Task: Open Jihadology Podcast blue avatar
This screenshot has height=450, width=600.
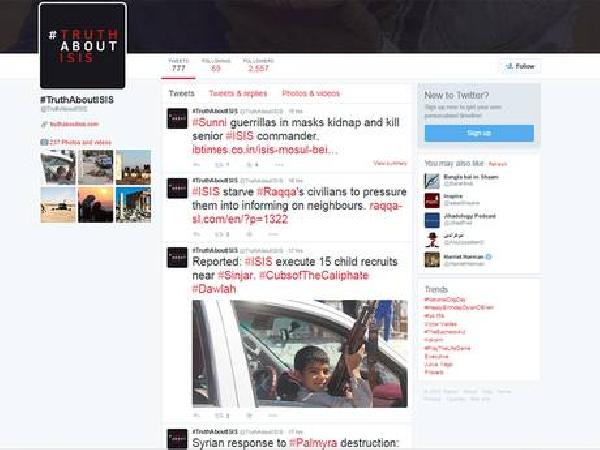Action: (x=432, y=220)
